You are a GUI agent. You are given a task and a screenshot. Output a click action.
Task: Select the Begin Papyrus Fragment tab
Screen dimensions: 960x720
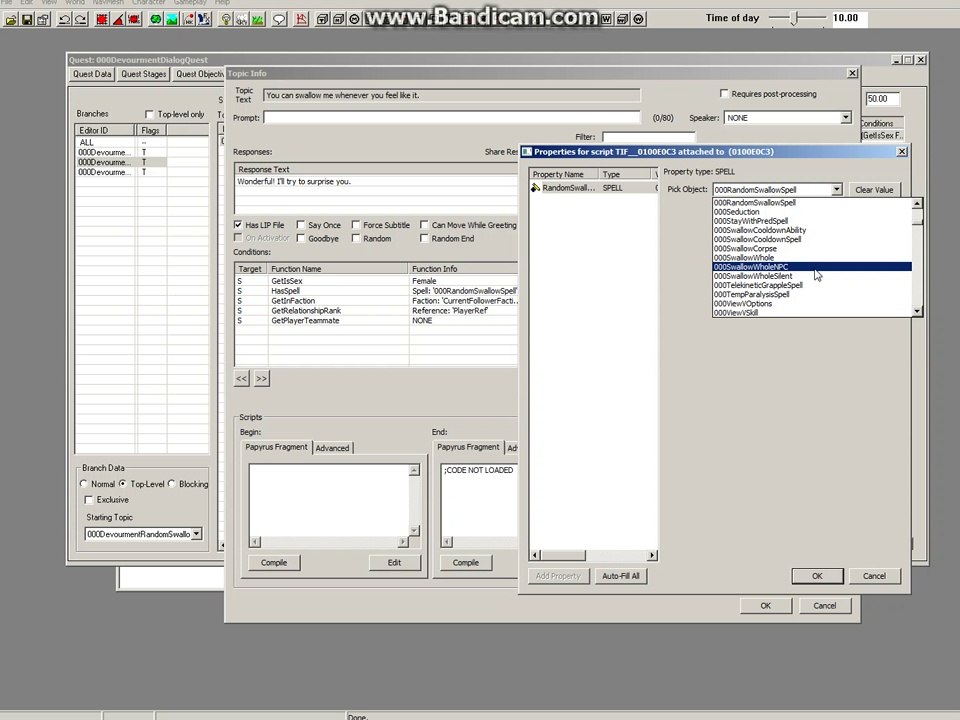(276, 447)
